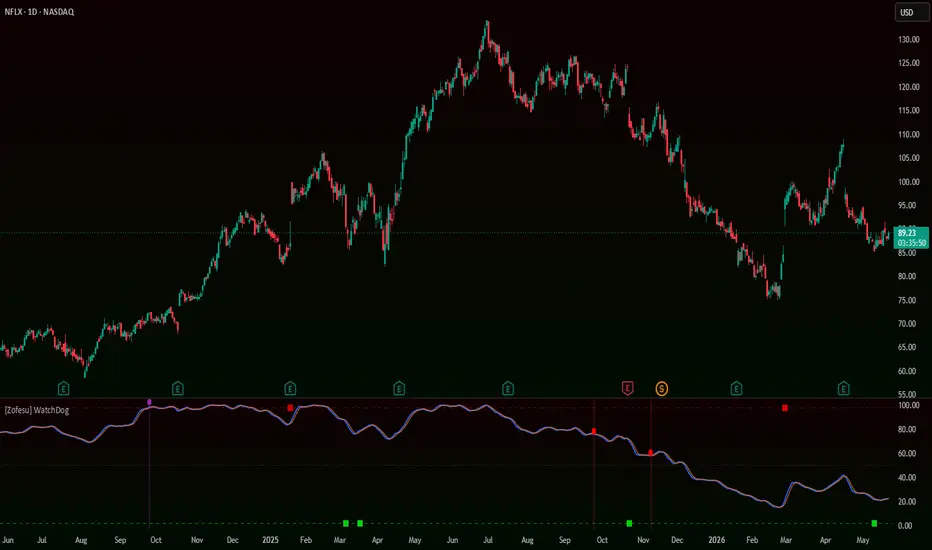Click the purple WatchDog signal dot
The image size is (932, 550).
149,403
